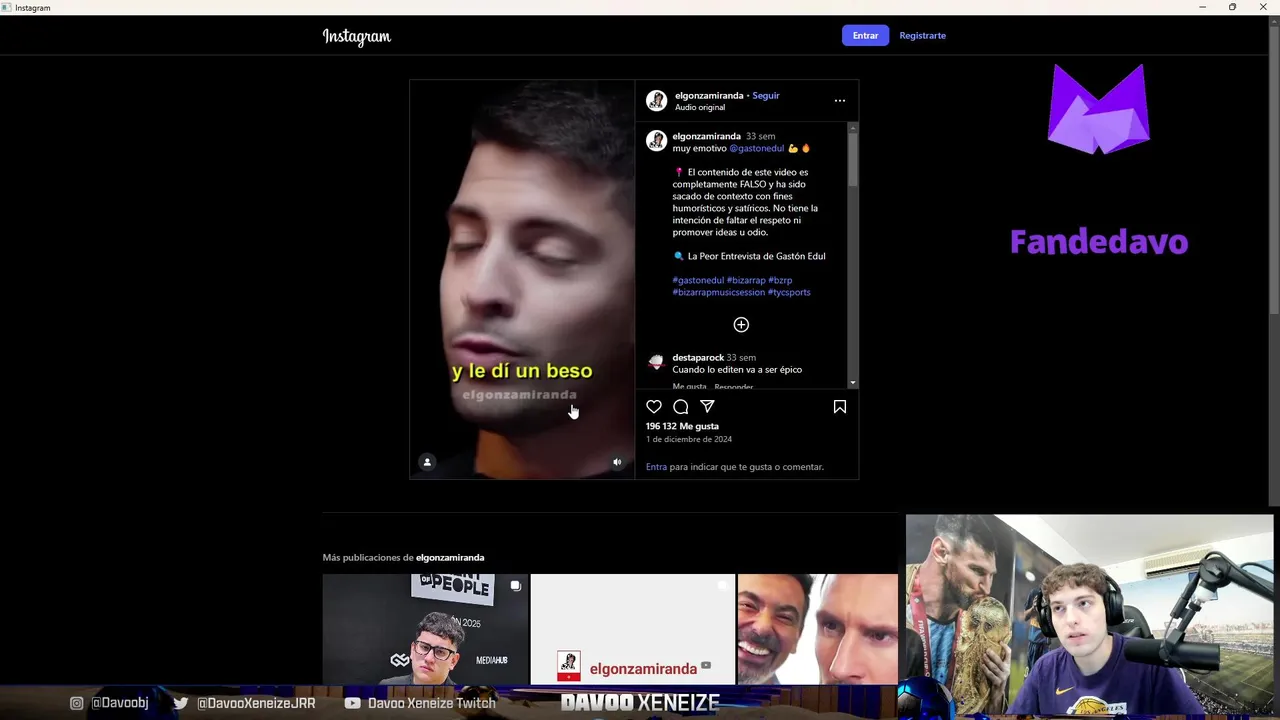Share the post with paper plane icon
Image resolution: width=1280 pixels, height=720 pixels.
click(x=707, y=406)
